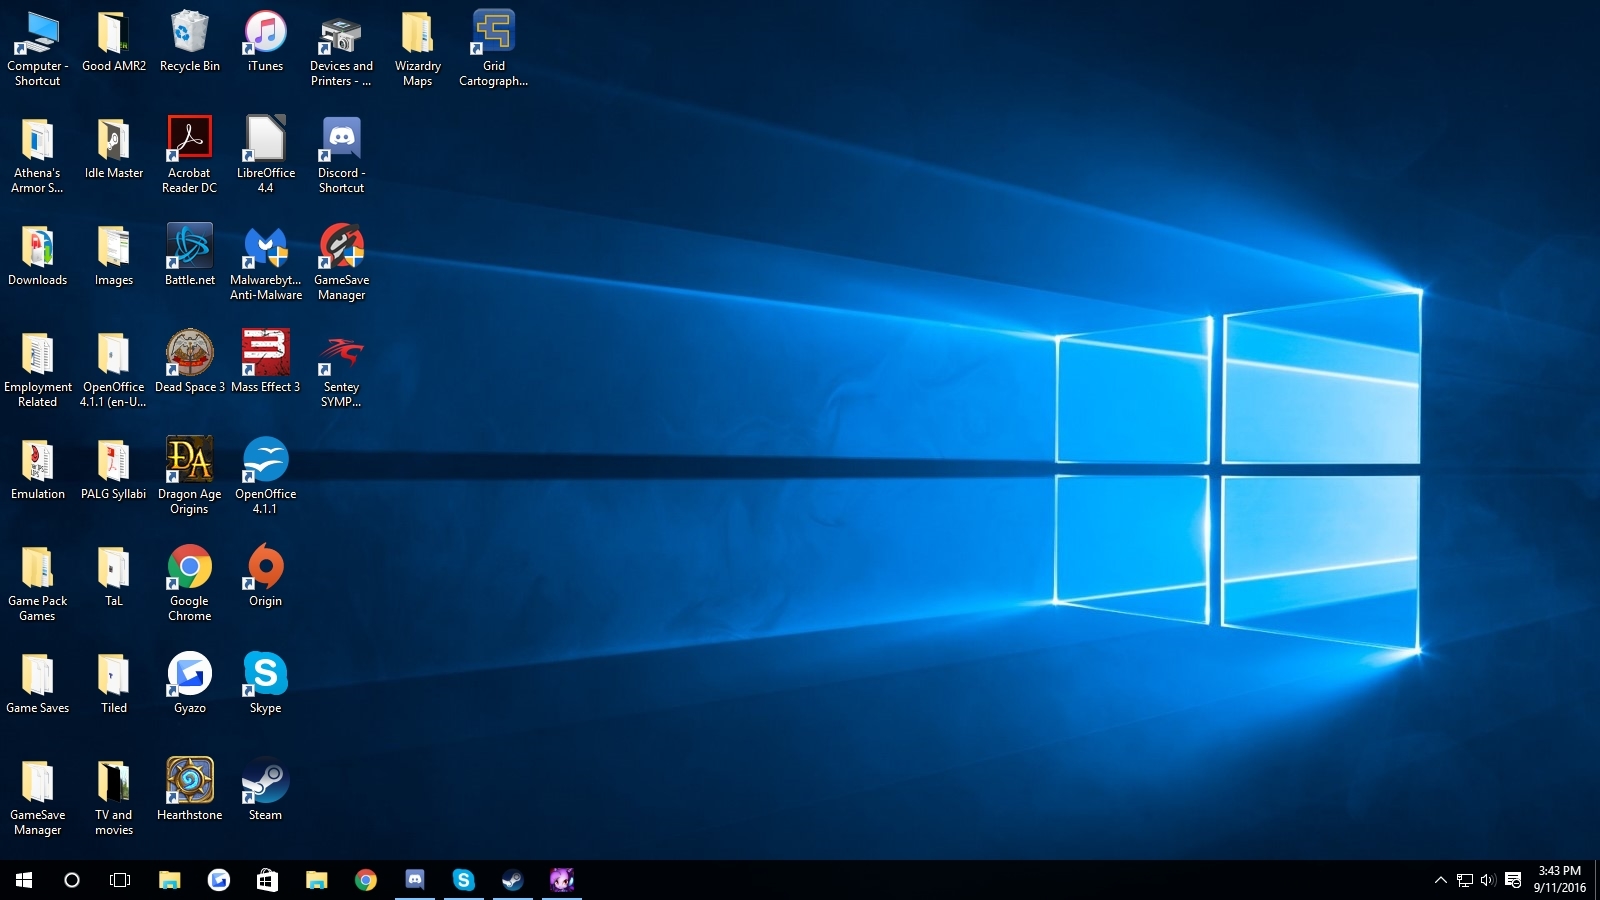Viewport: 1600px width, 900px height.
Task: Select the Grid Cartographer shortcut
Action: coord(494,48)
